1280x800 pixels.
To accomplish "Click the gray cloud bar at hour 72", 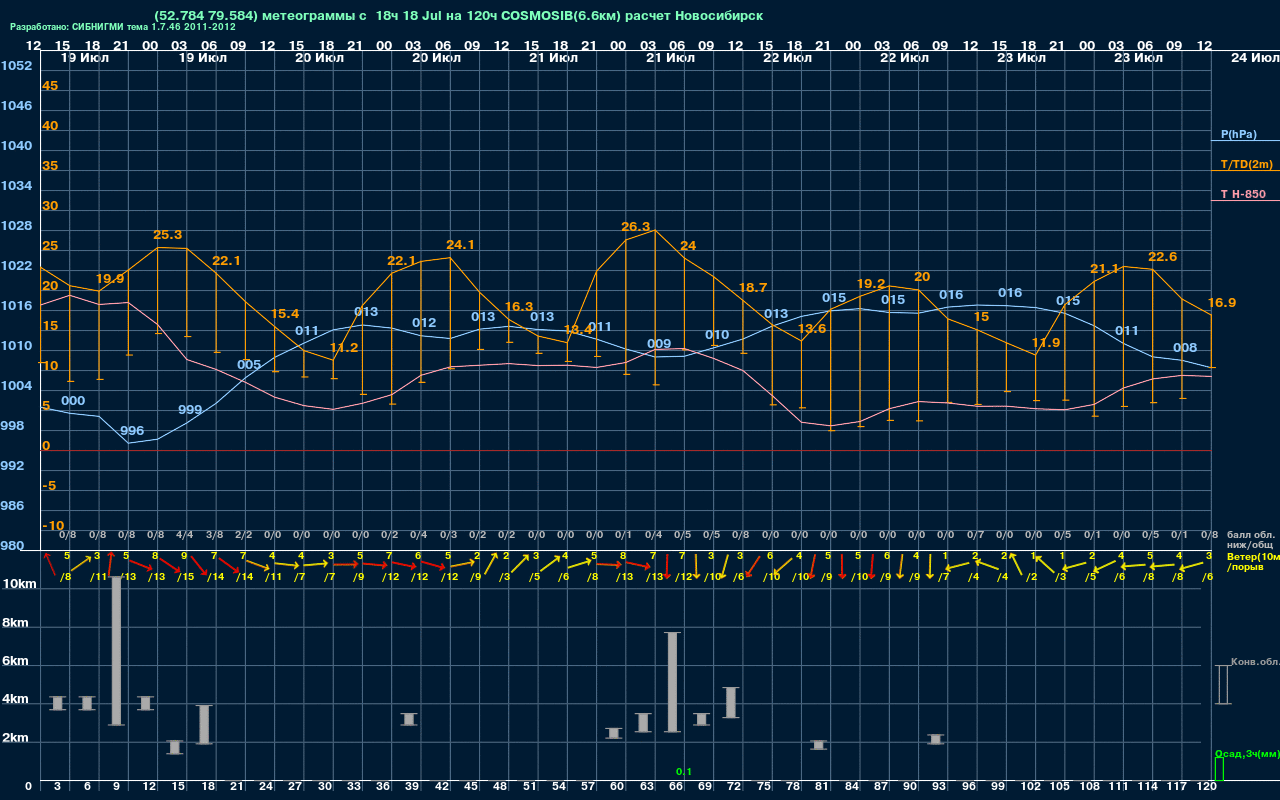I will [731, 702].
